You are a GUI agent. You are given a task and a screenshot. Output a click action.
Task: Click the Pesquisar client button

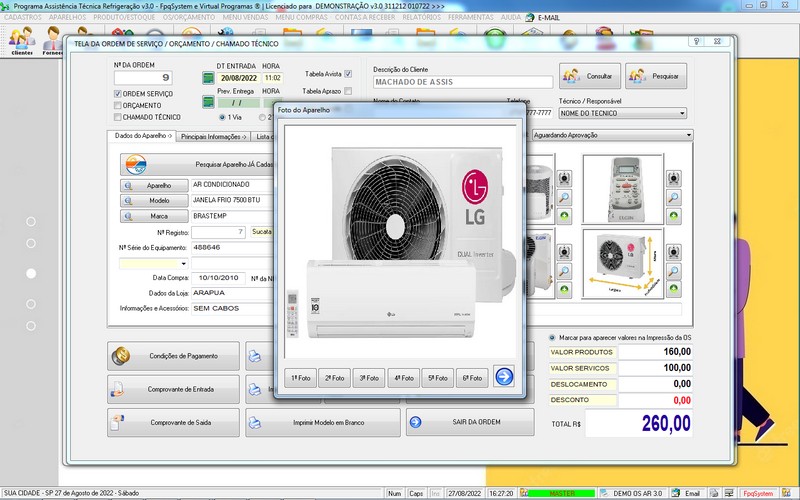pos(656,76)
